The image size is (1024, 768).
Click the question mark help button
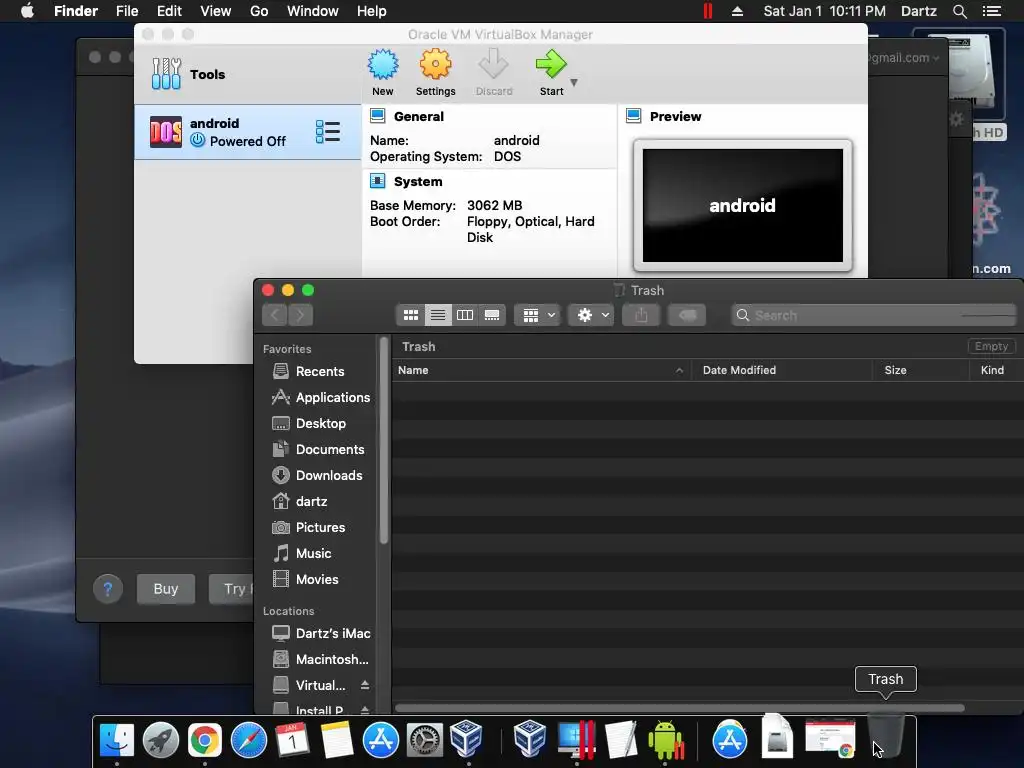click(108, 589)
